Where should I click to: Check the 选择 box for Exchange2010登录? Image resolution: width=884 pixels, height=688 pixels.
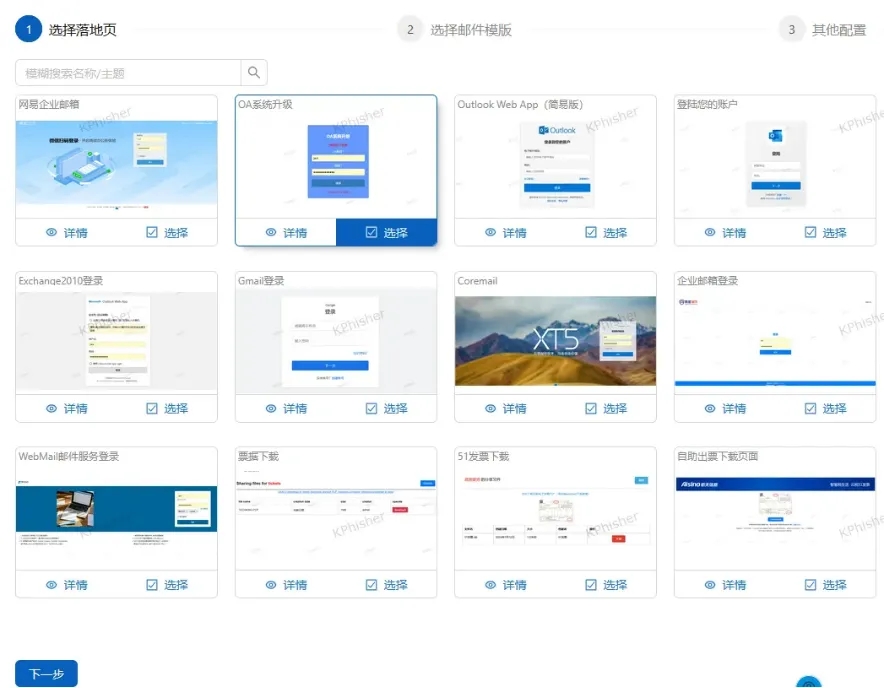tap(152, 409)
